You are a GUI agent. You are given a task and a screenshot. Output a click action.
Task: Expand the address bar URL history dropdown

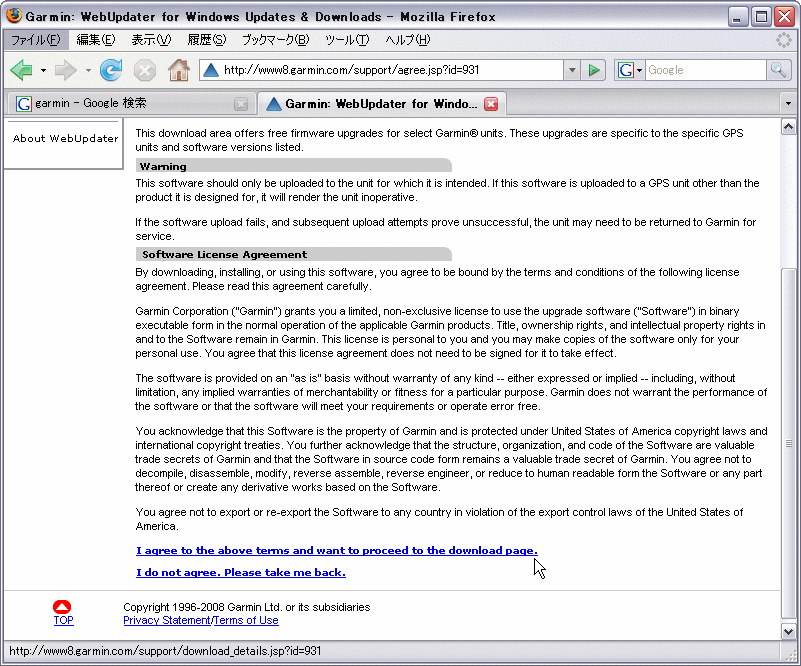point(572,70)
